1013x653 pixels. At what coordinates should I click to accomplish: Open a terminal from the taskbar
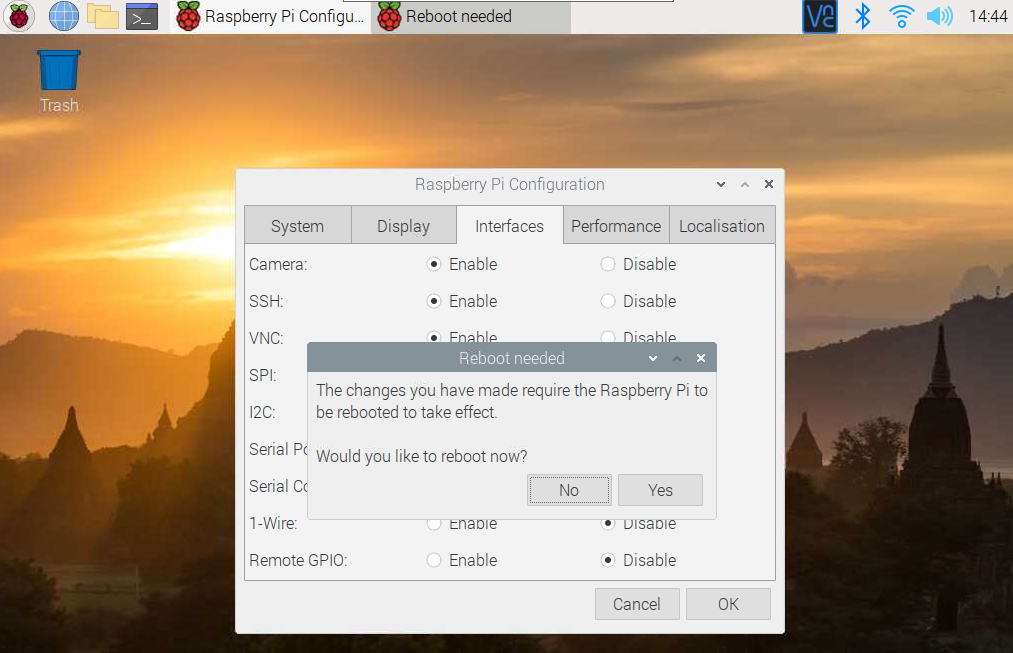click(140, 16)
